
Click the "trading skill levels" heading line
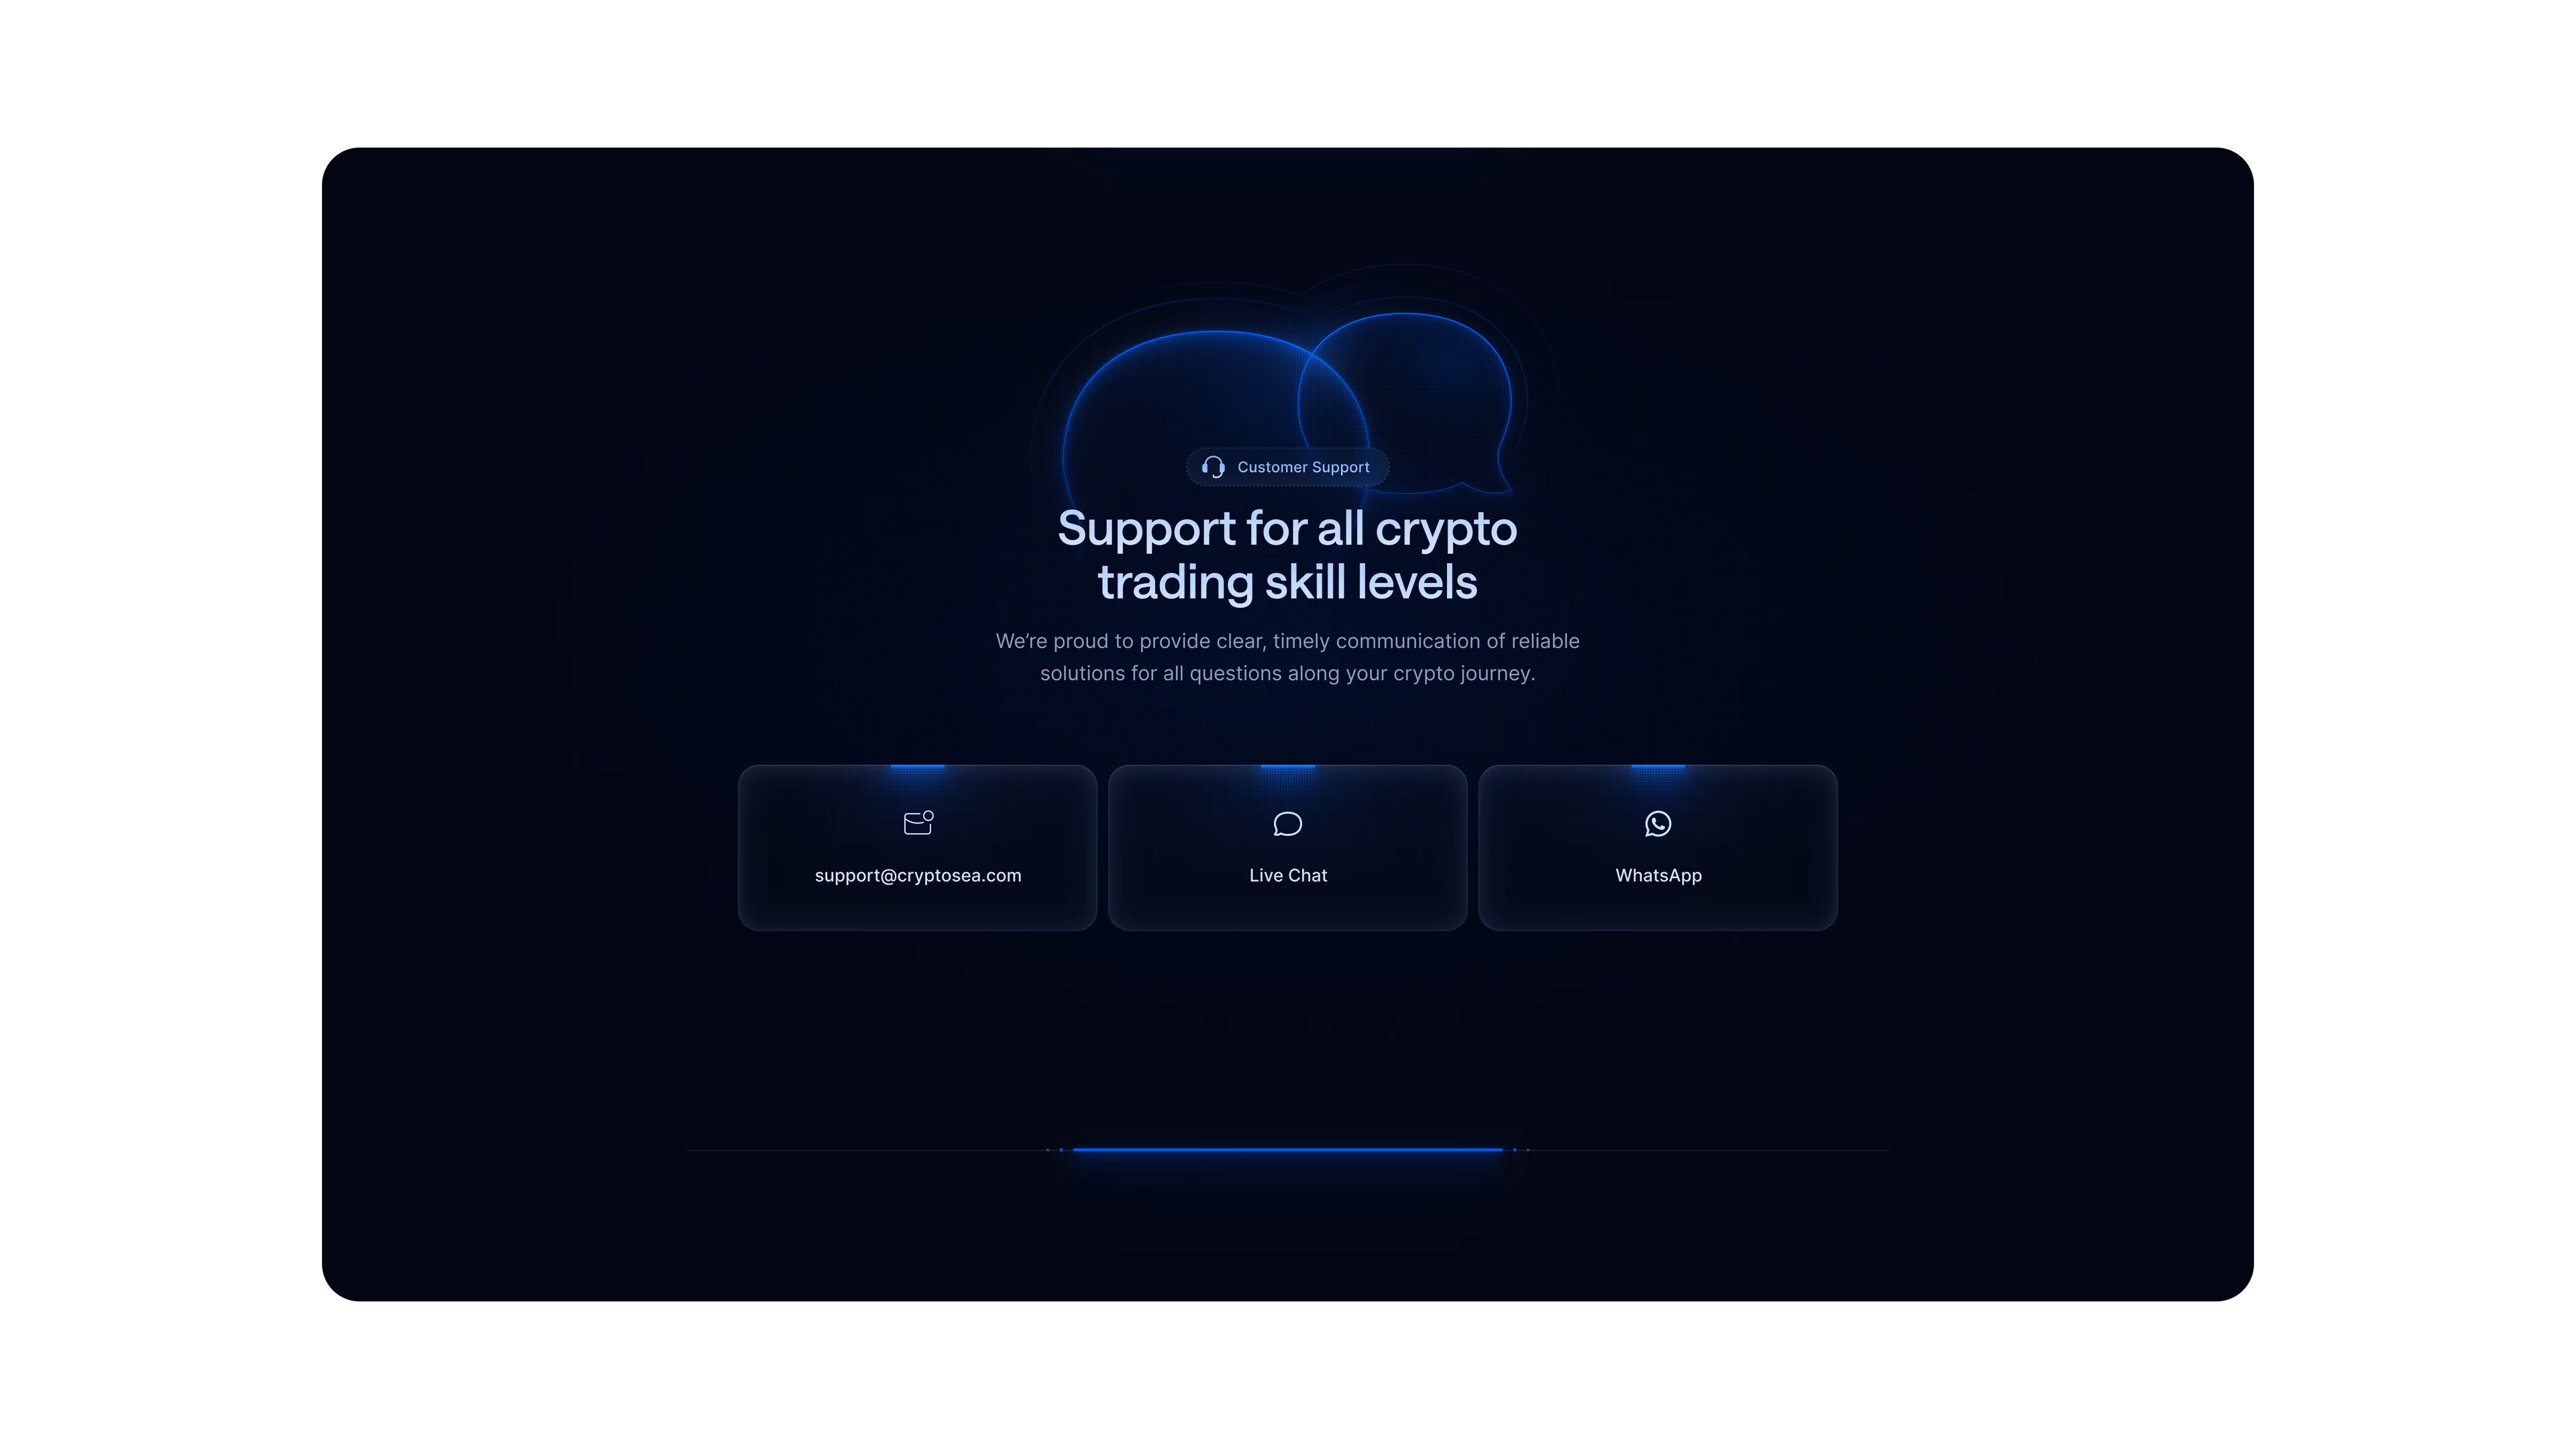tap(1288, 582)
